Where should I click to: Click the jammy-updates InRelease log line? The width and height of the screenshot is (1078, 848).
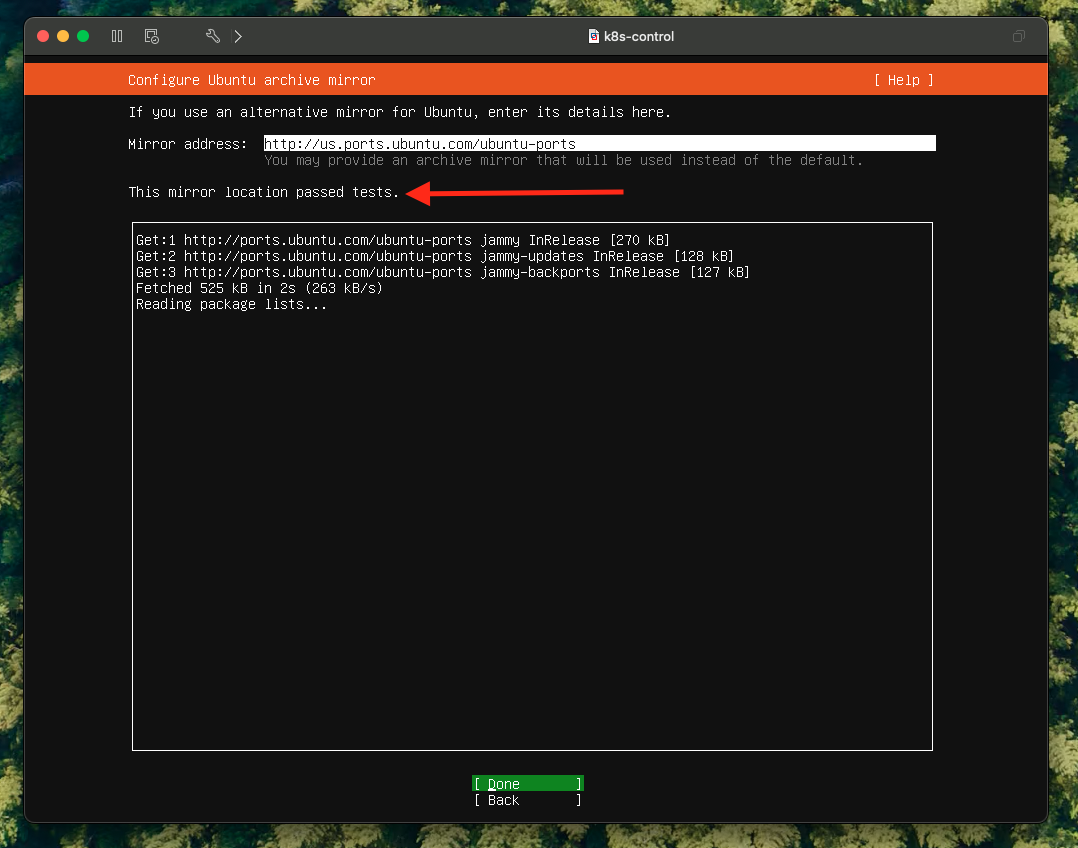coord(434,256)
